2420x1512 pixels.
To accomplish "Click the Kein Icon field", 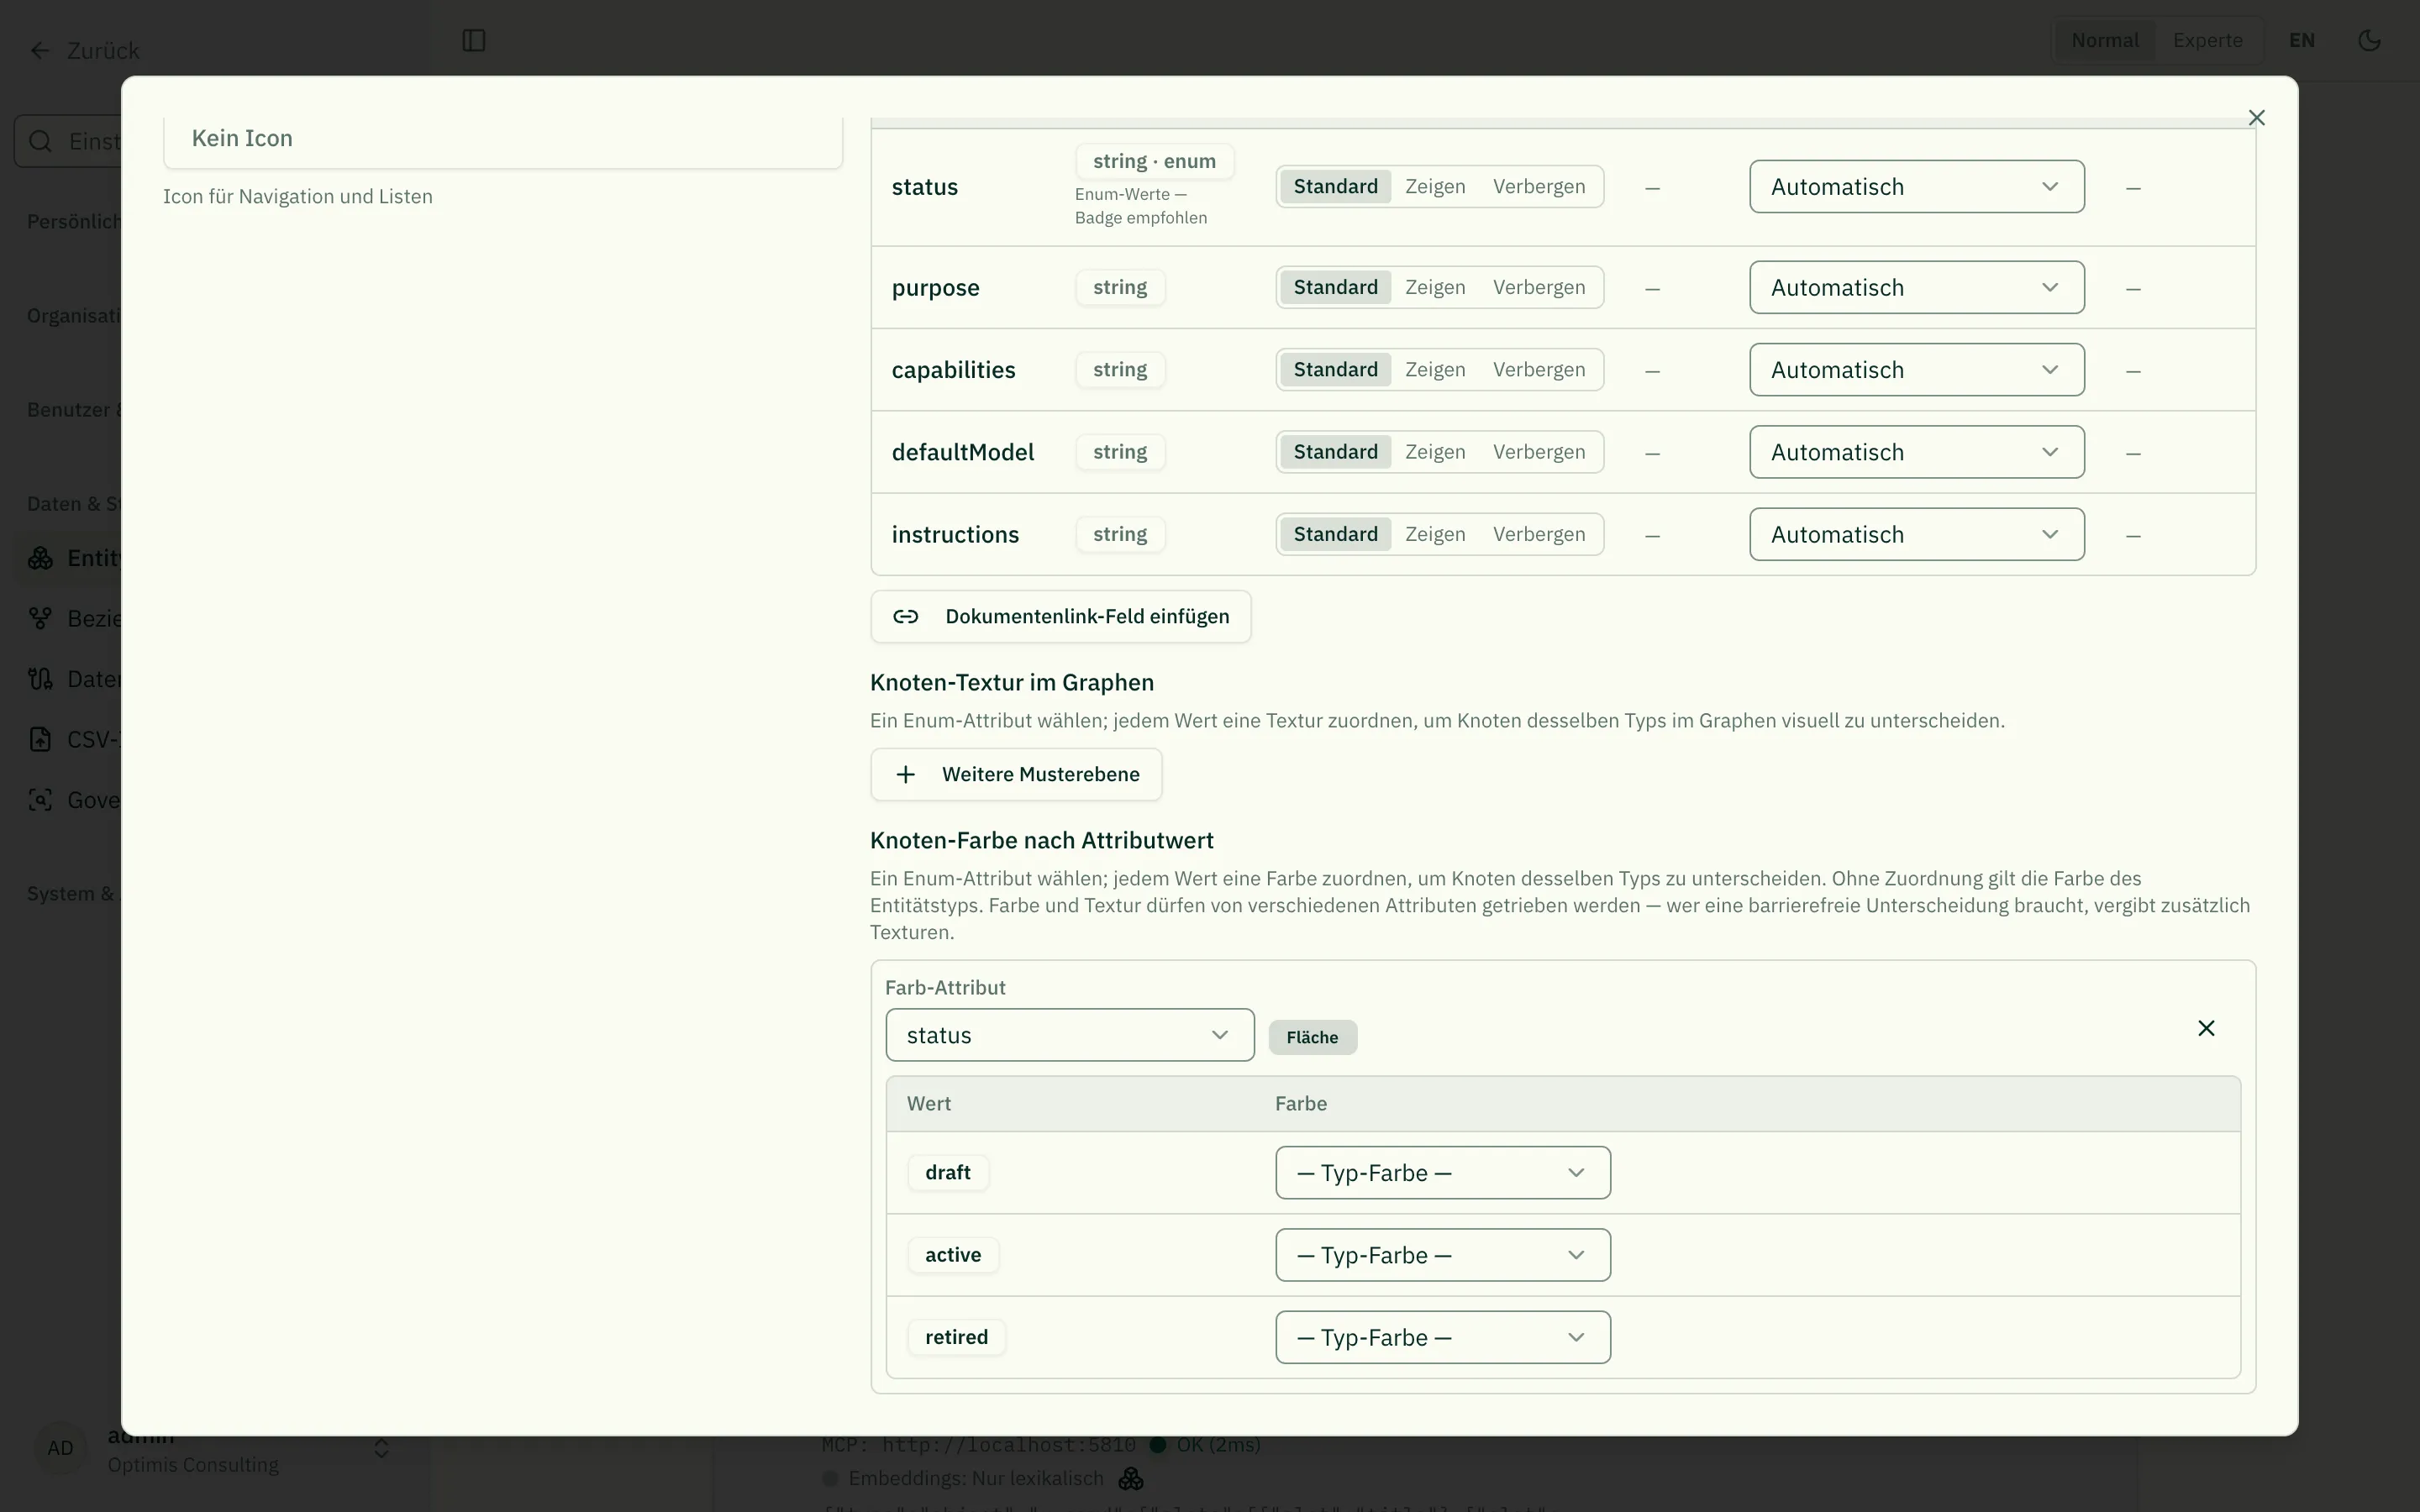I will 502,139.
